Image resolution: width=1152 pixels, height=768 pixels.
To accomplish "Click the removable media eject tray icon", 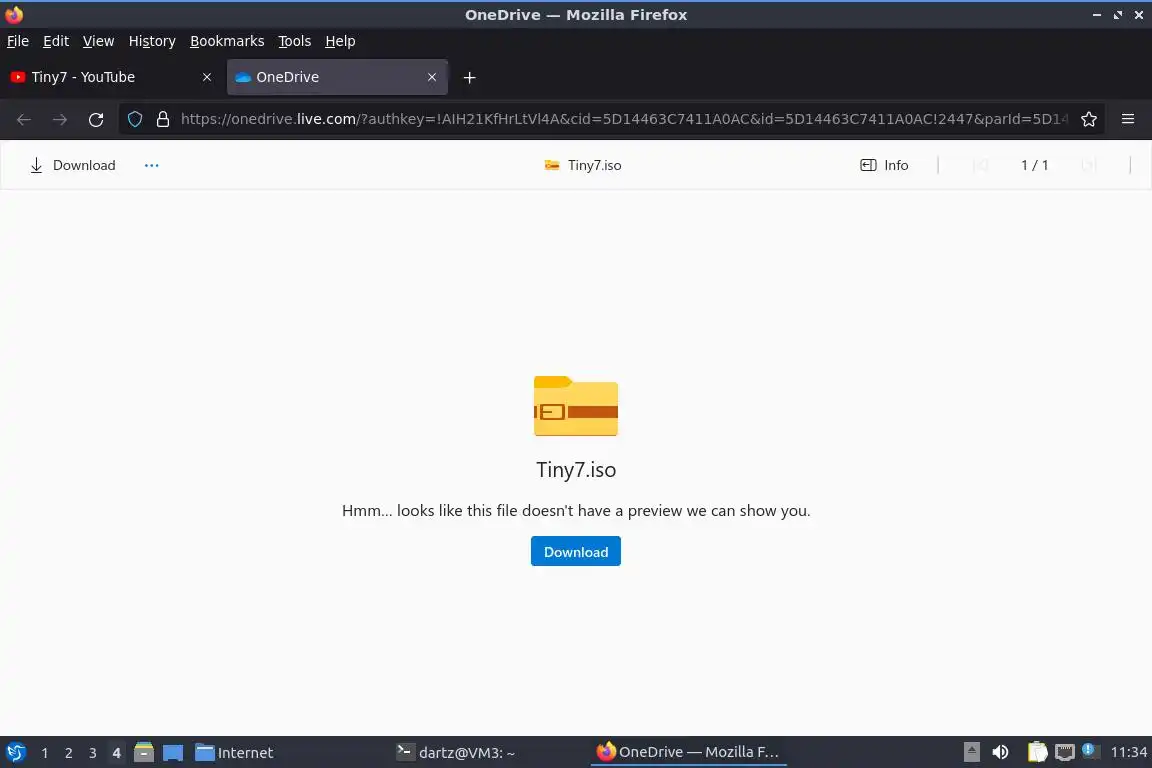I will click(971, 752).
